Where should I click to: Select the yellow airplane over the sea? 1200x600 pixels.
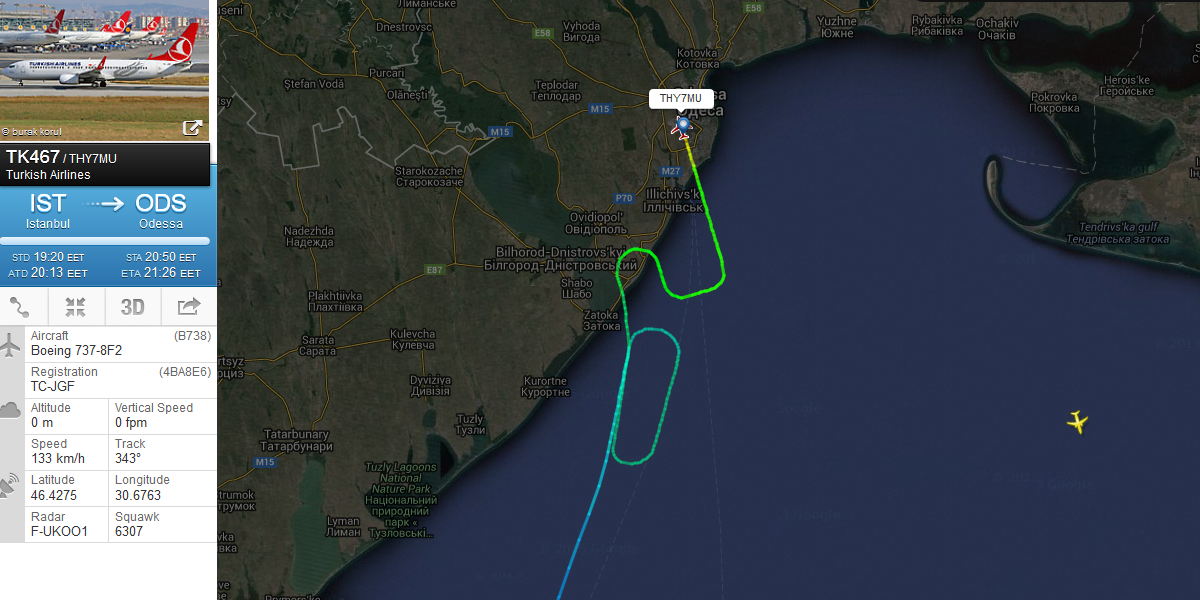coord(1077,422)
